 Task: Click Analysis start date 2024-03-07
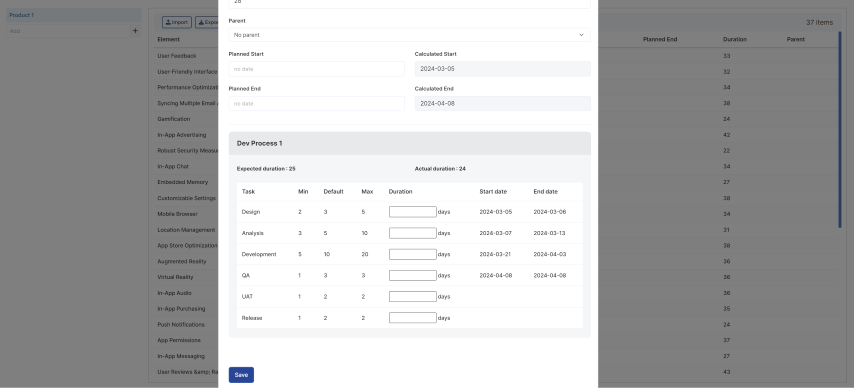[496, 233]
